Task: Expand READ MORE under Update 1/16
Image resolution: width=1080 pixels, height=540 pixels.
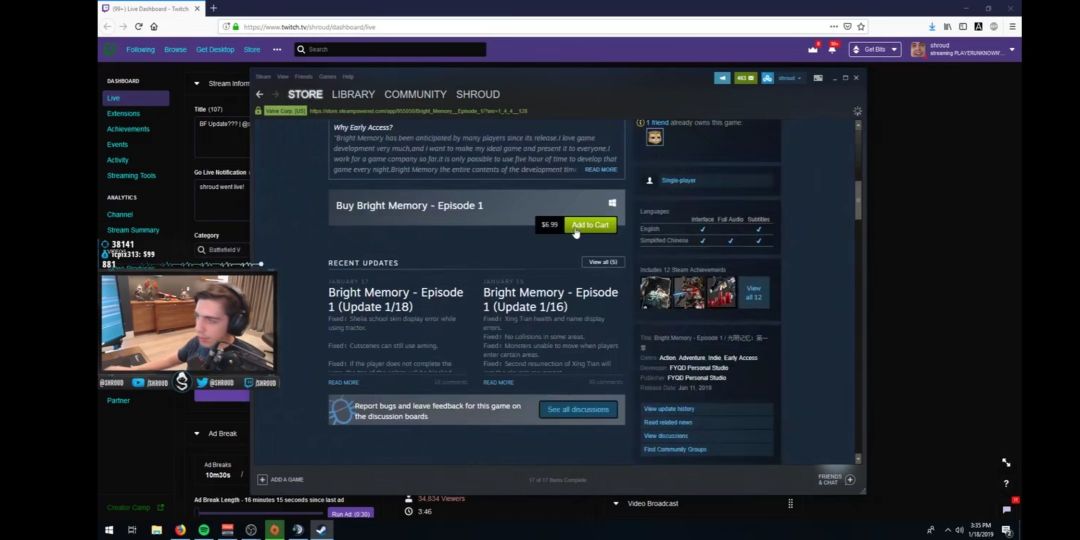Action: 498,382
